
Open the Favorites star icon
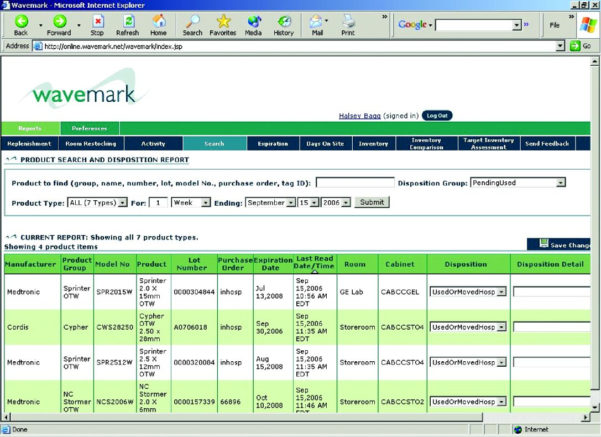223,22
